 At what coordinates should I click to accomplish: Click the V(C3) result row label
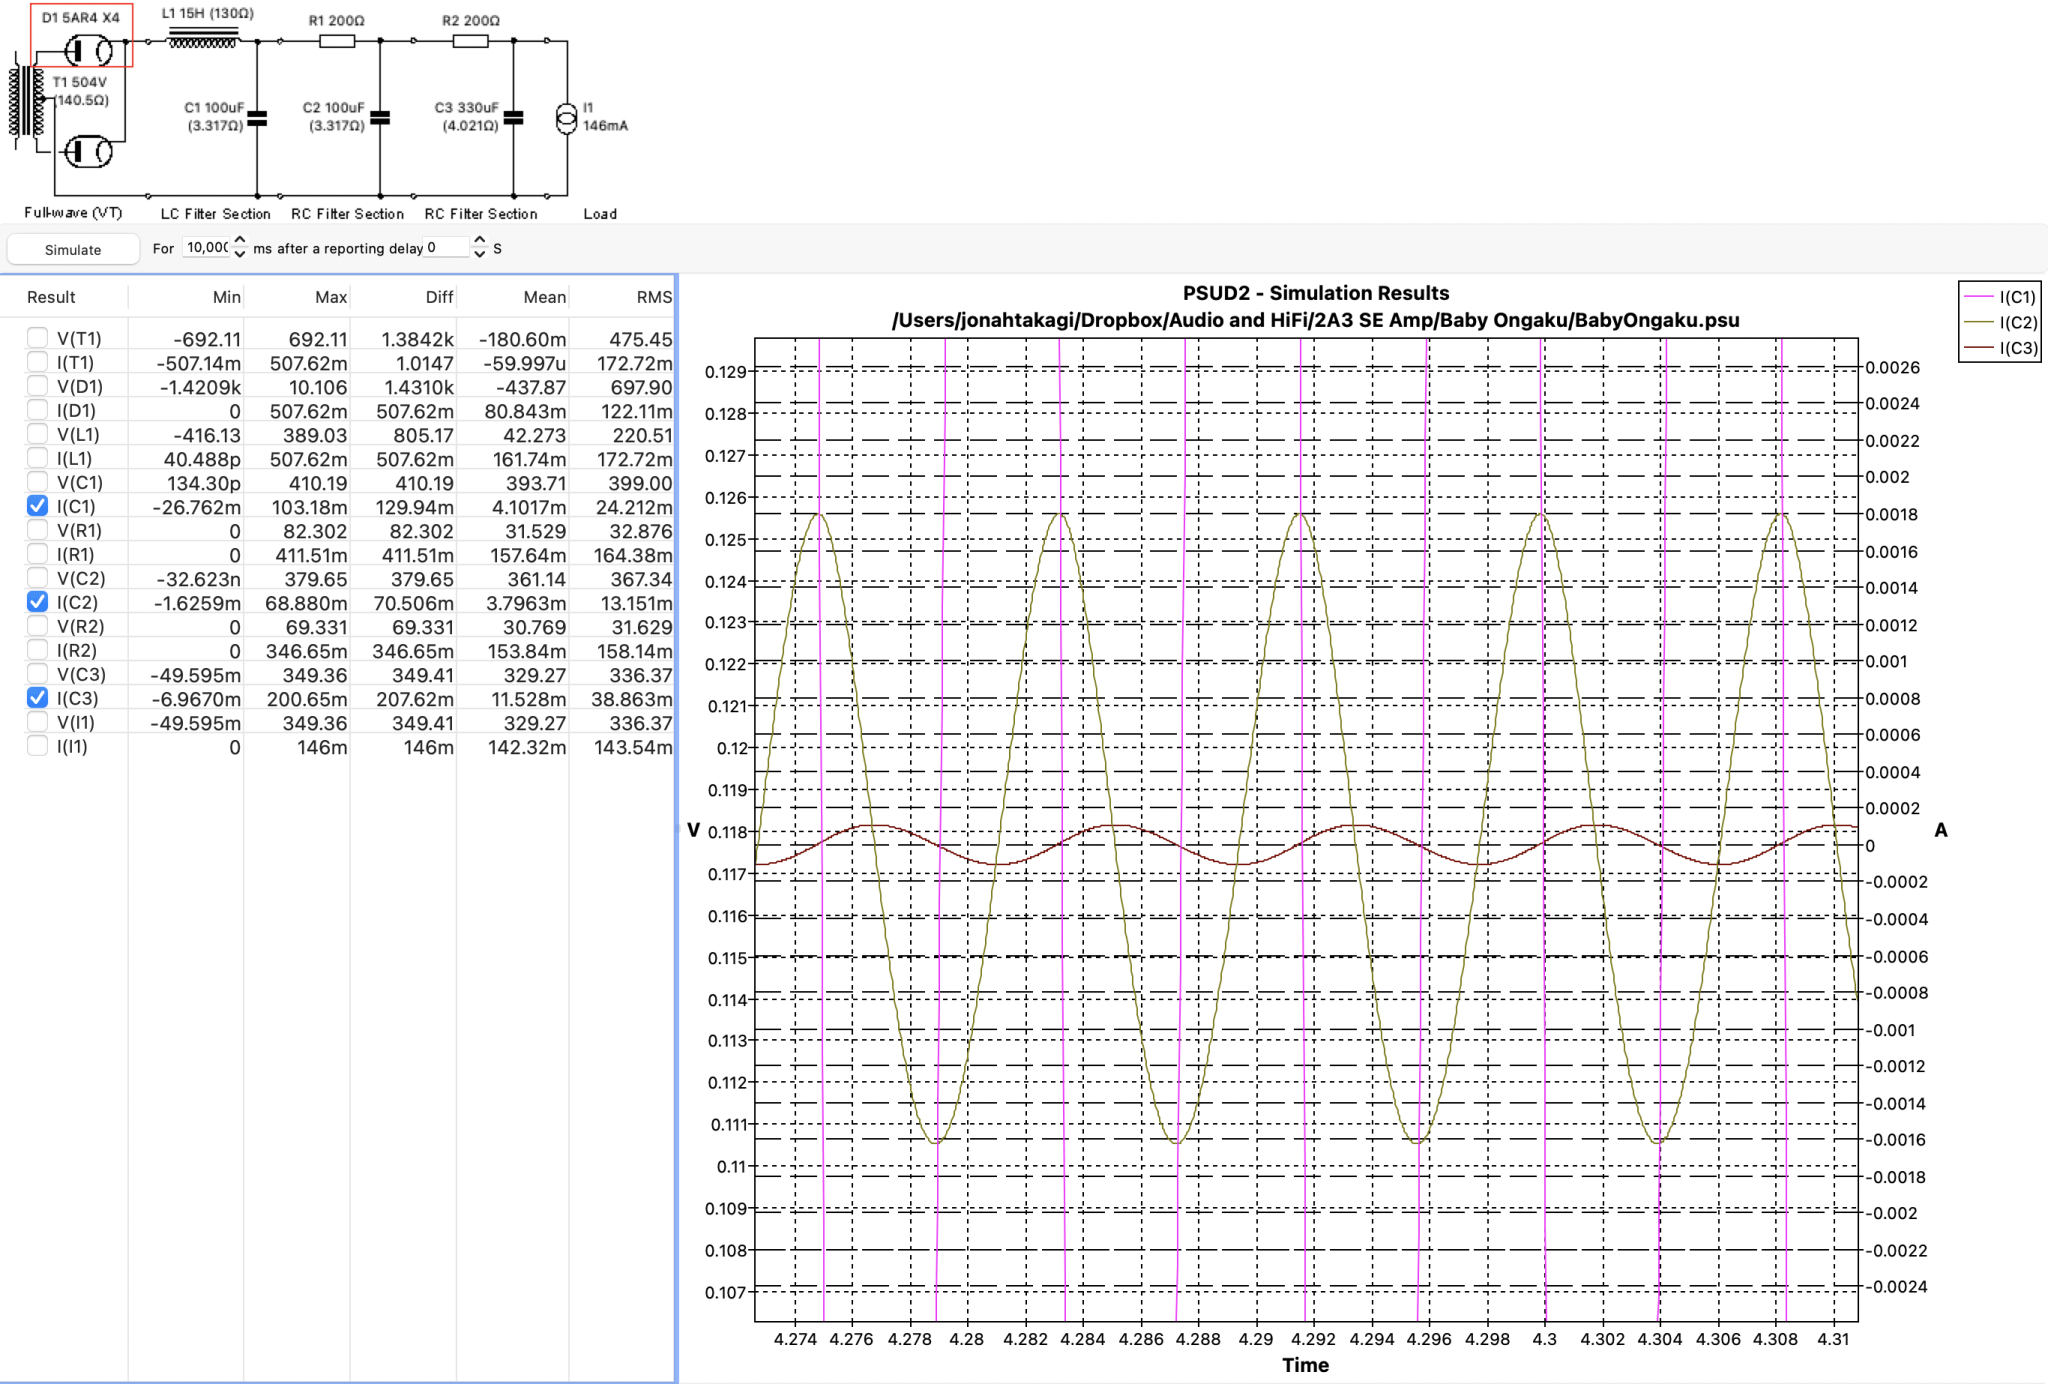(80, 675)
